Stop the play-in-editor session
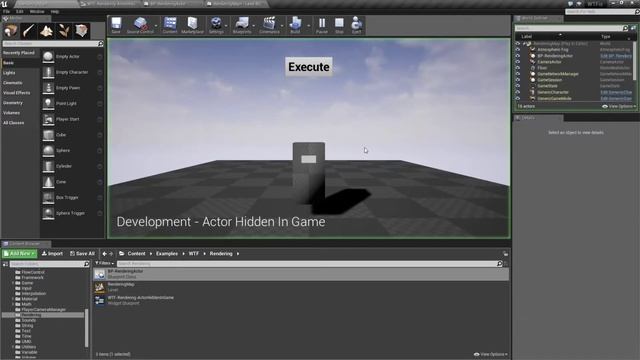Image resolution: width=640 pixels, height=360 pixels. (339, 25)
